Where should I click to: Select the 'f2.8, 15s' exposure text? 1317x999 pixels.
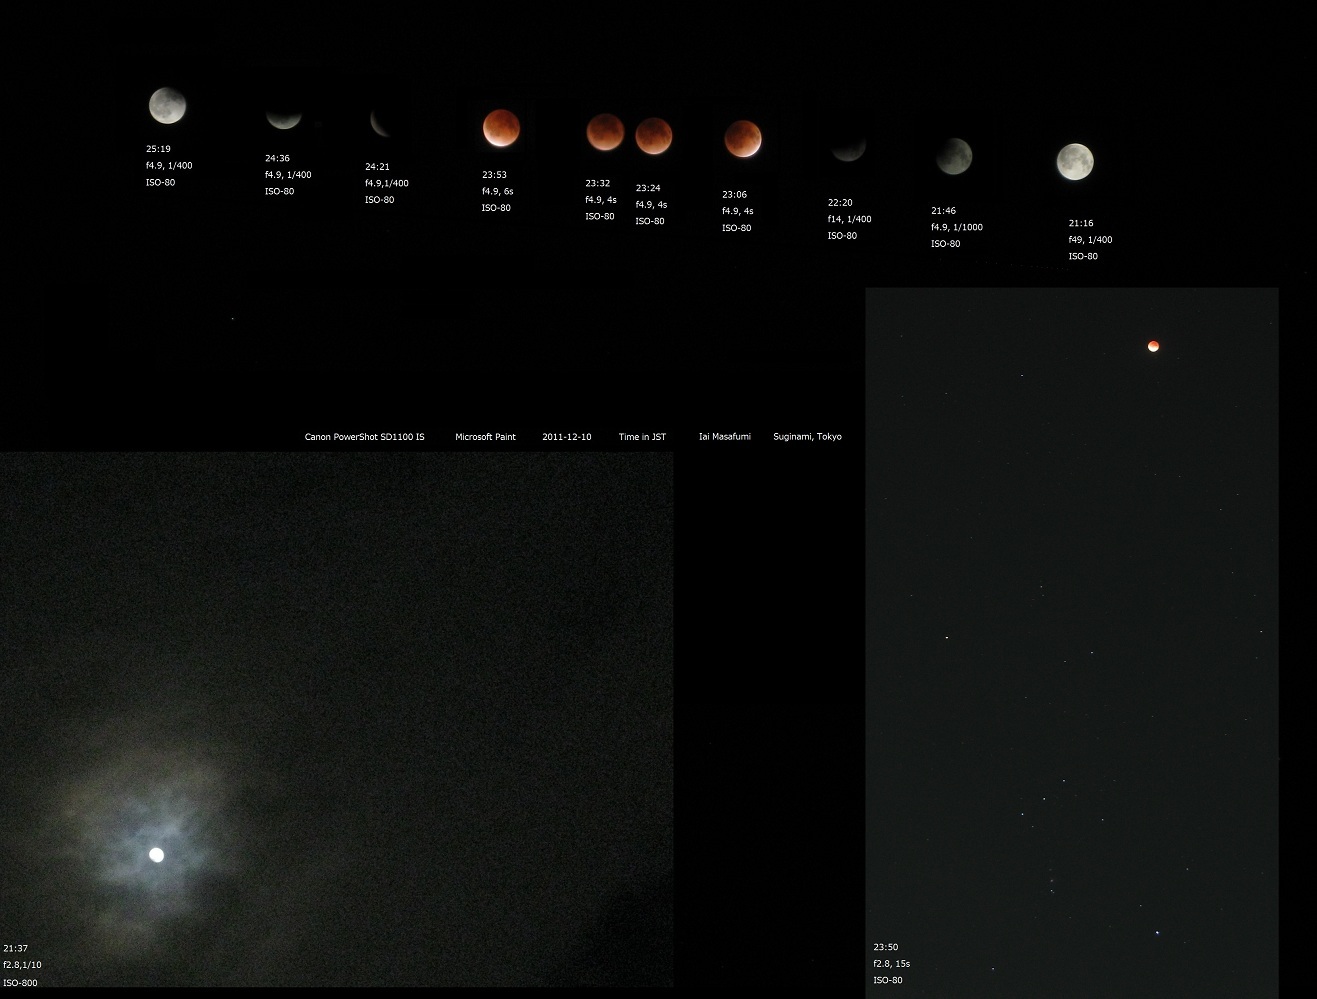[x=892, y=964]
